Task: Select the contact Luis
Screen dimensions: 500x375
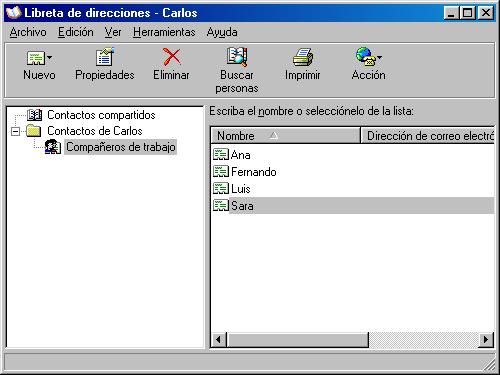Action: coord(241,189)
